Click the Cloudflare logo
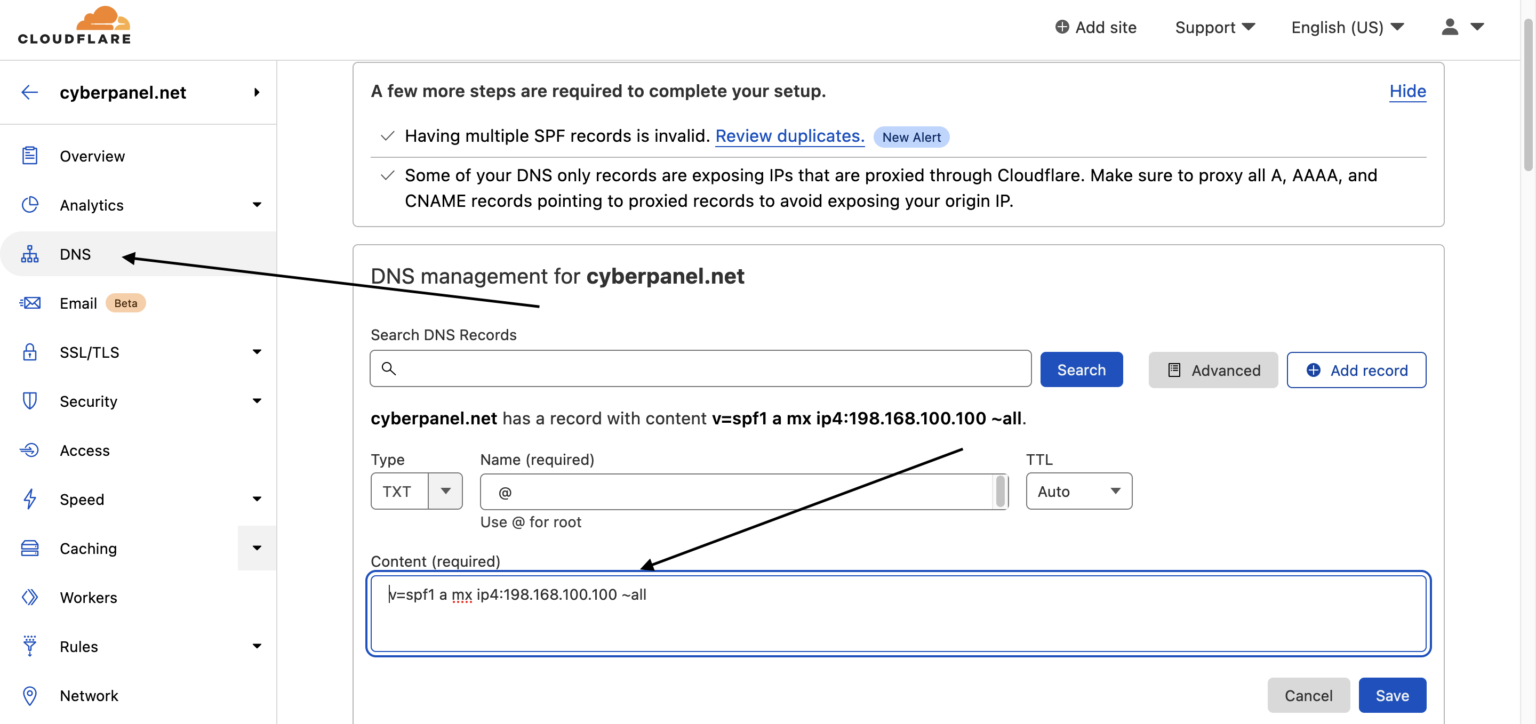The width and height of the screenshot is (1536, 724). click(x=74, y=26)
